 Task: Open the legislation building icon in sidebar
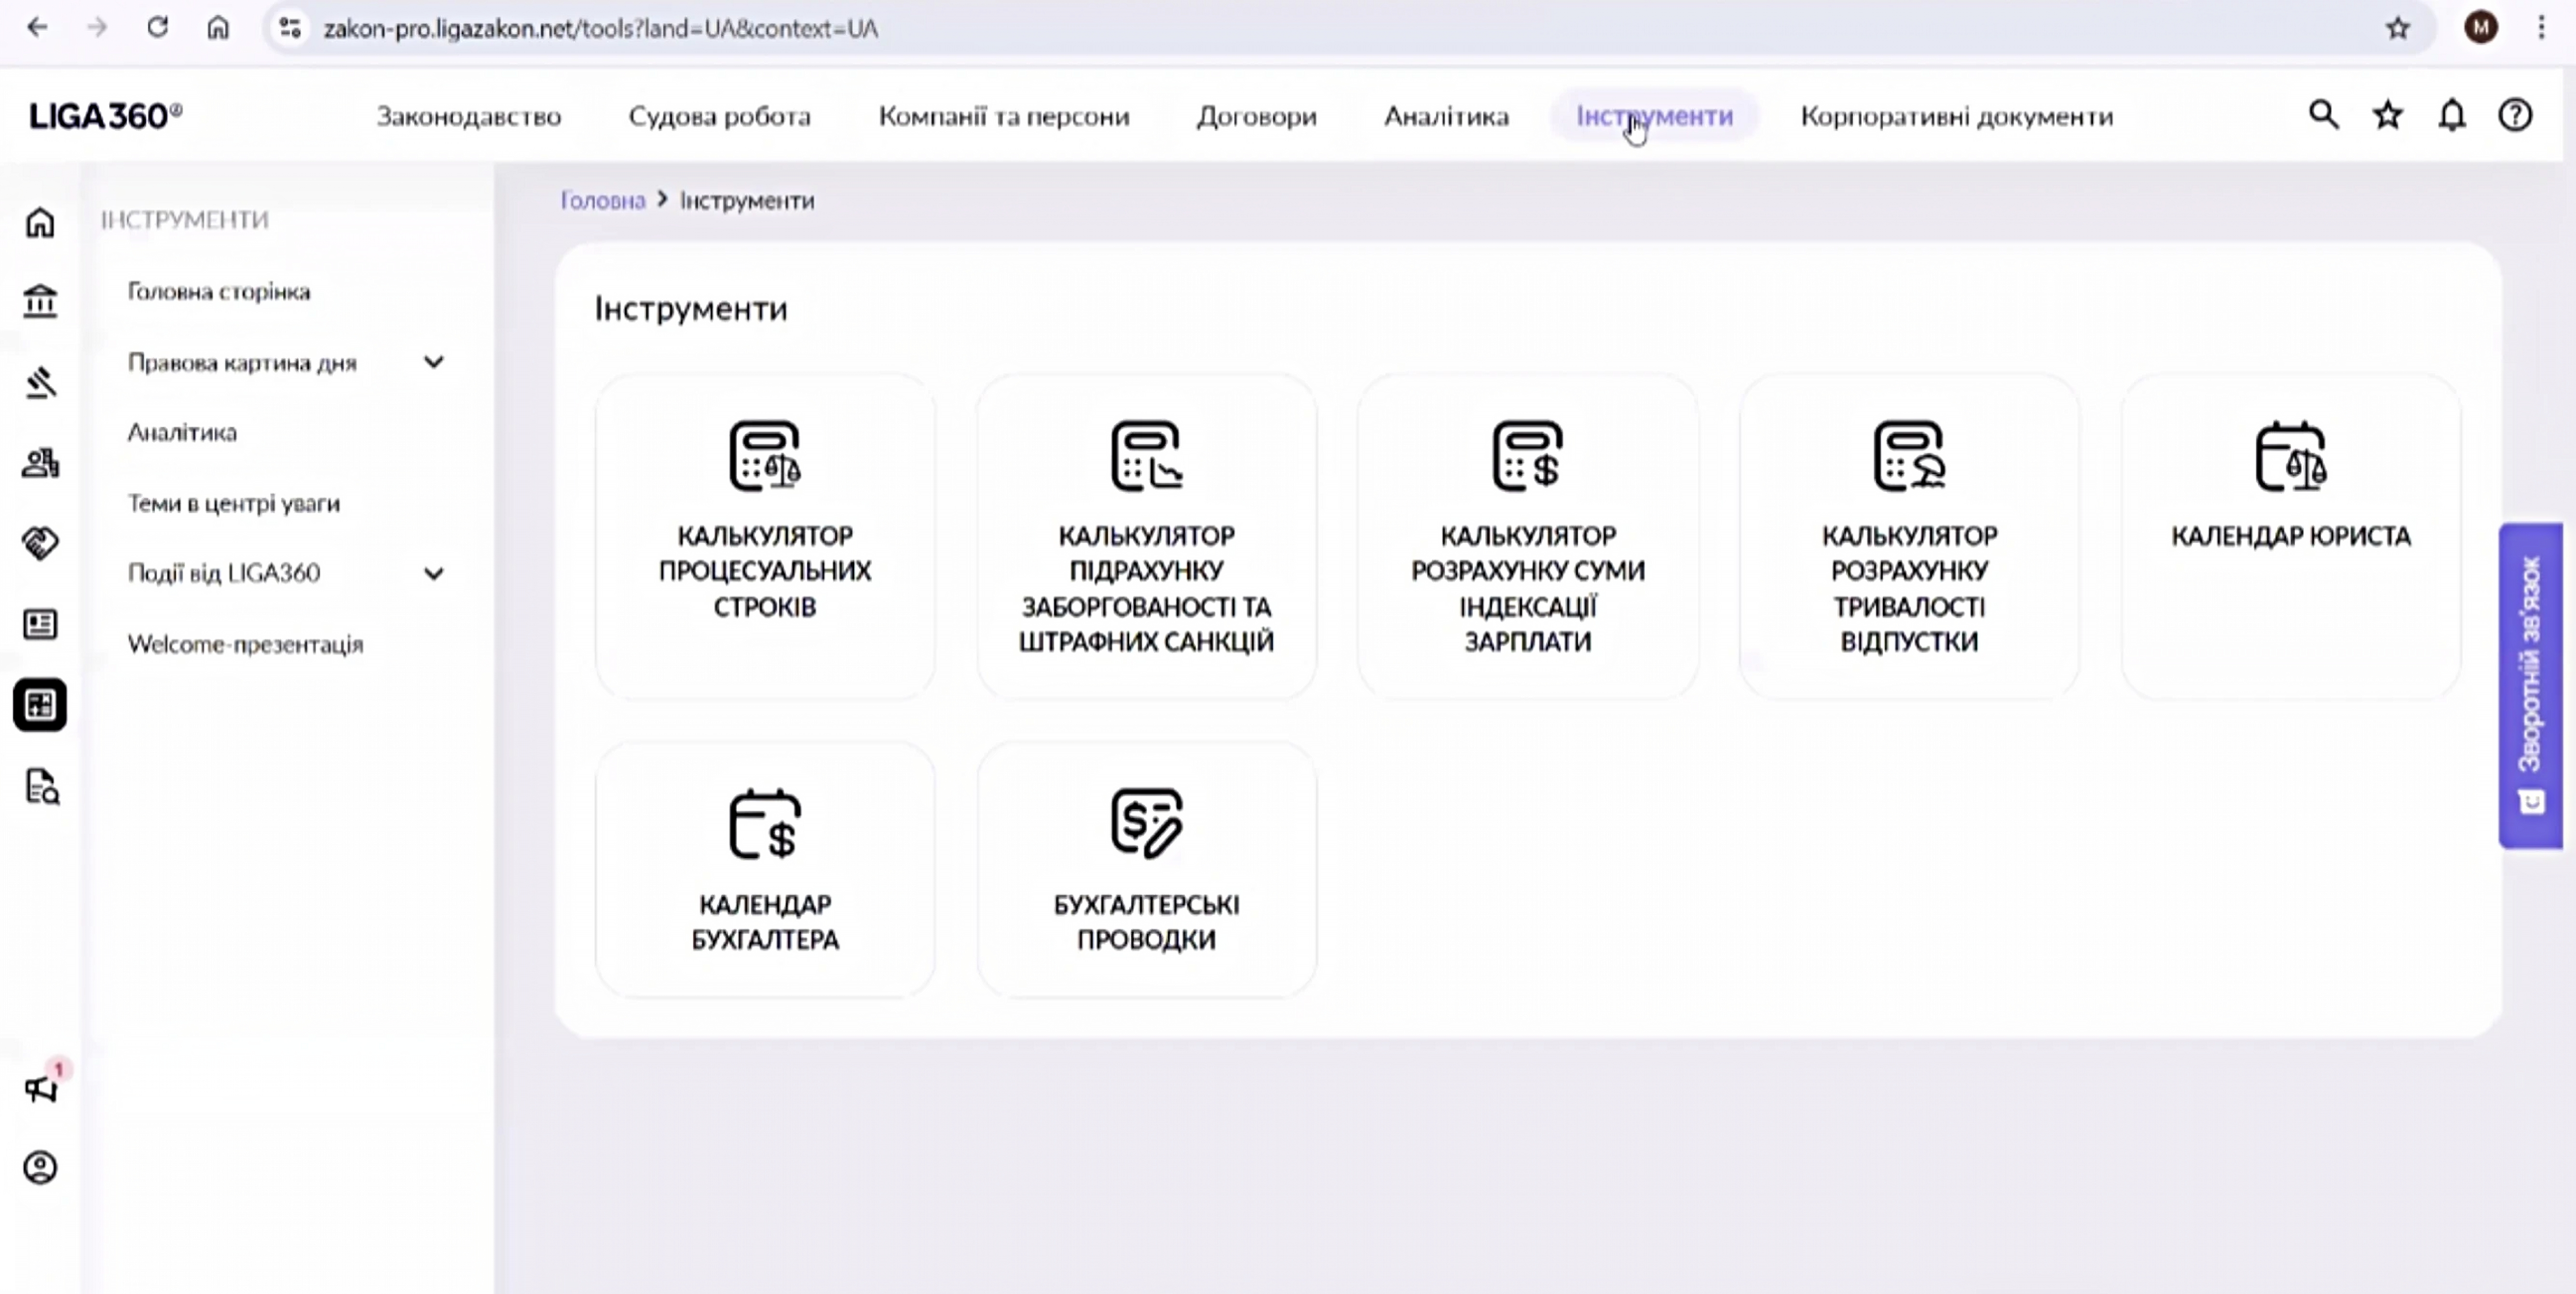click(x=40, y=301)
